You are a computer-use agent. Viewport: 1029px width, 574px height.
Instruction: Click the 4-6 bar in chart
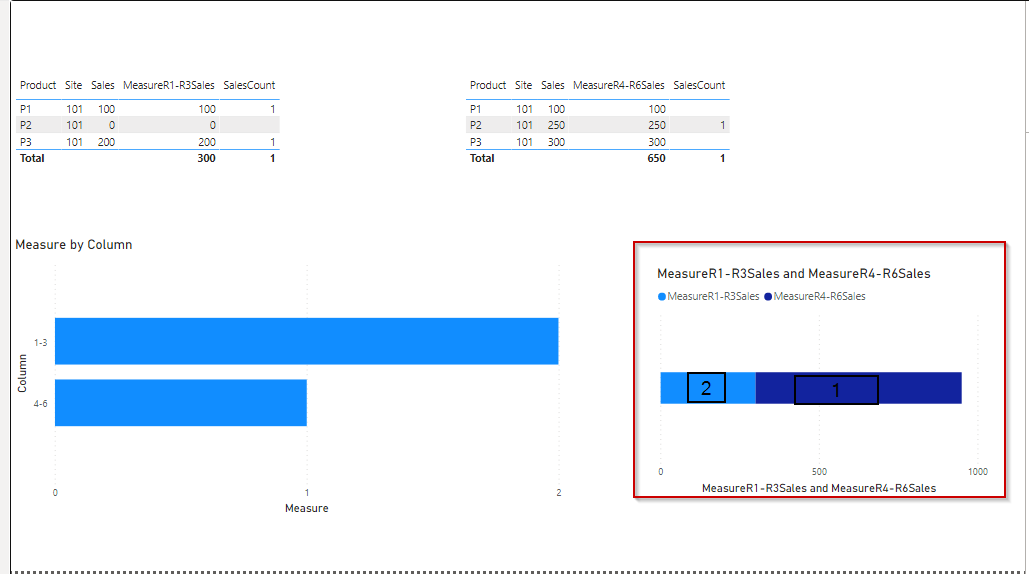coord(180,403)
